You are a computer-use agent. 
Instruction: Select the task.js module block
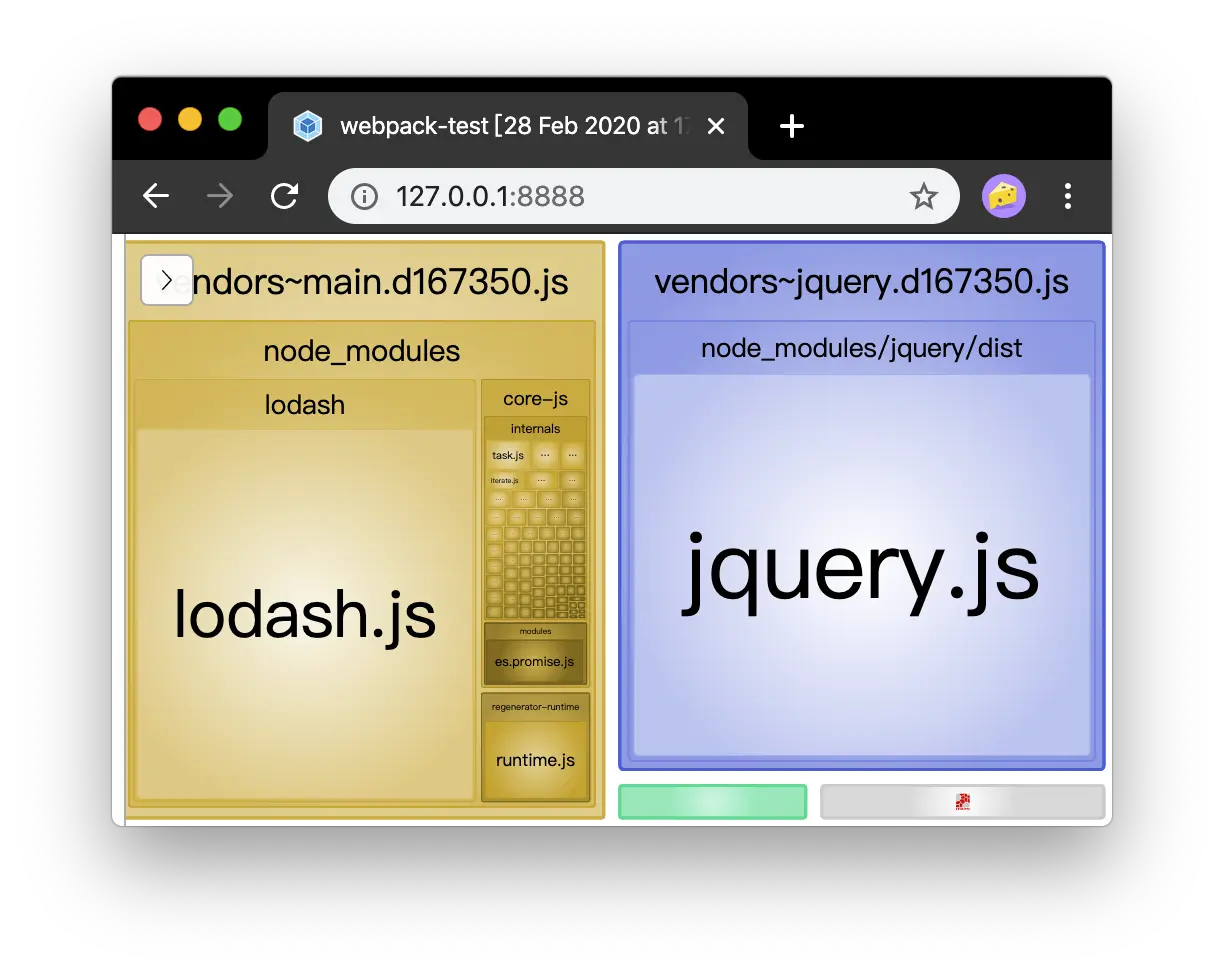point(508,455)
